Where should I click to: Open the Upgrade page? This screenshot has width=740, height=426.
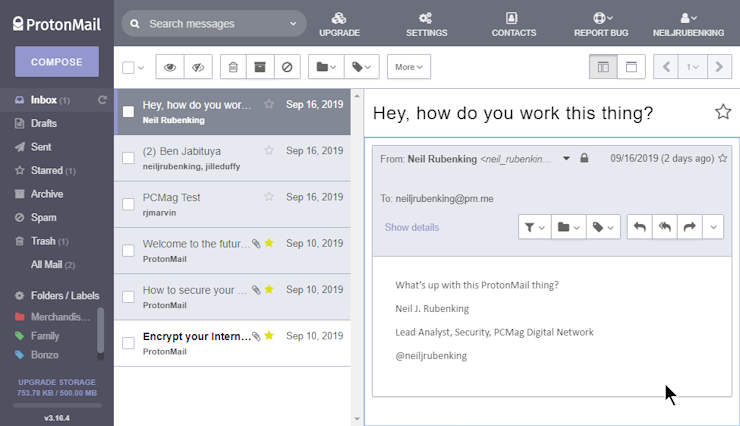tap(339, 24)
